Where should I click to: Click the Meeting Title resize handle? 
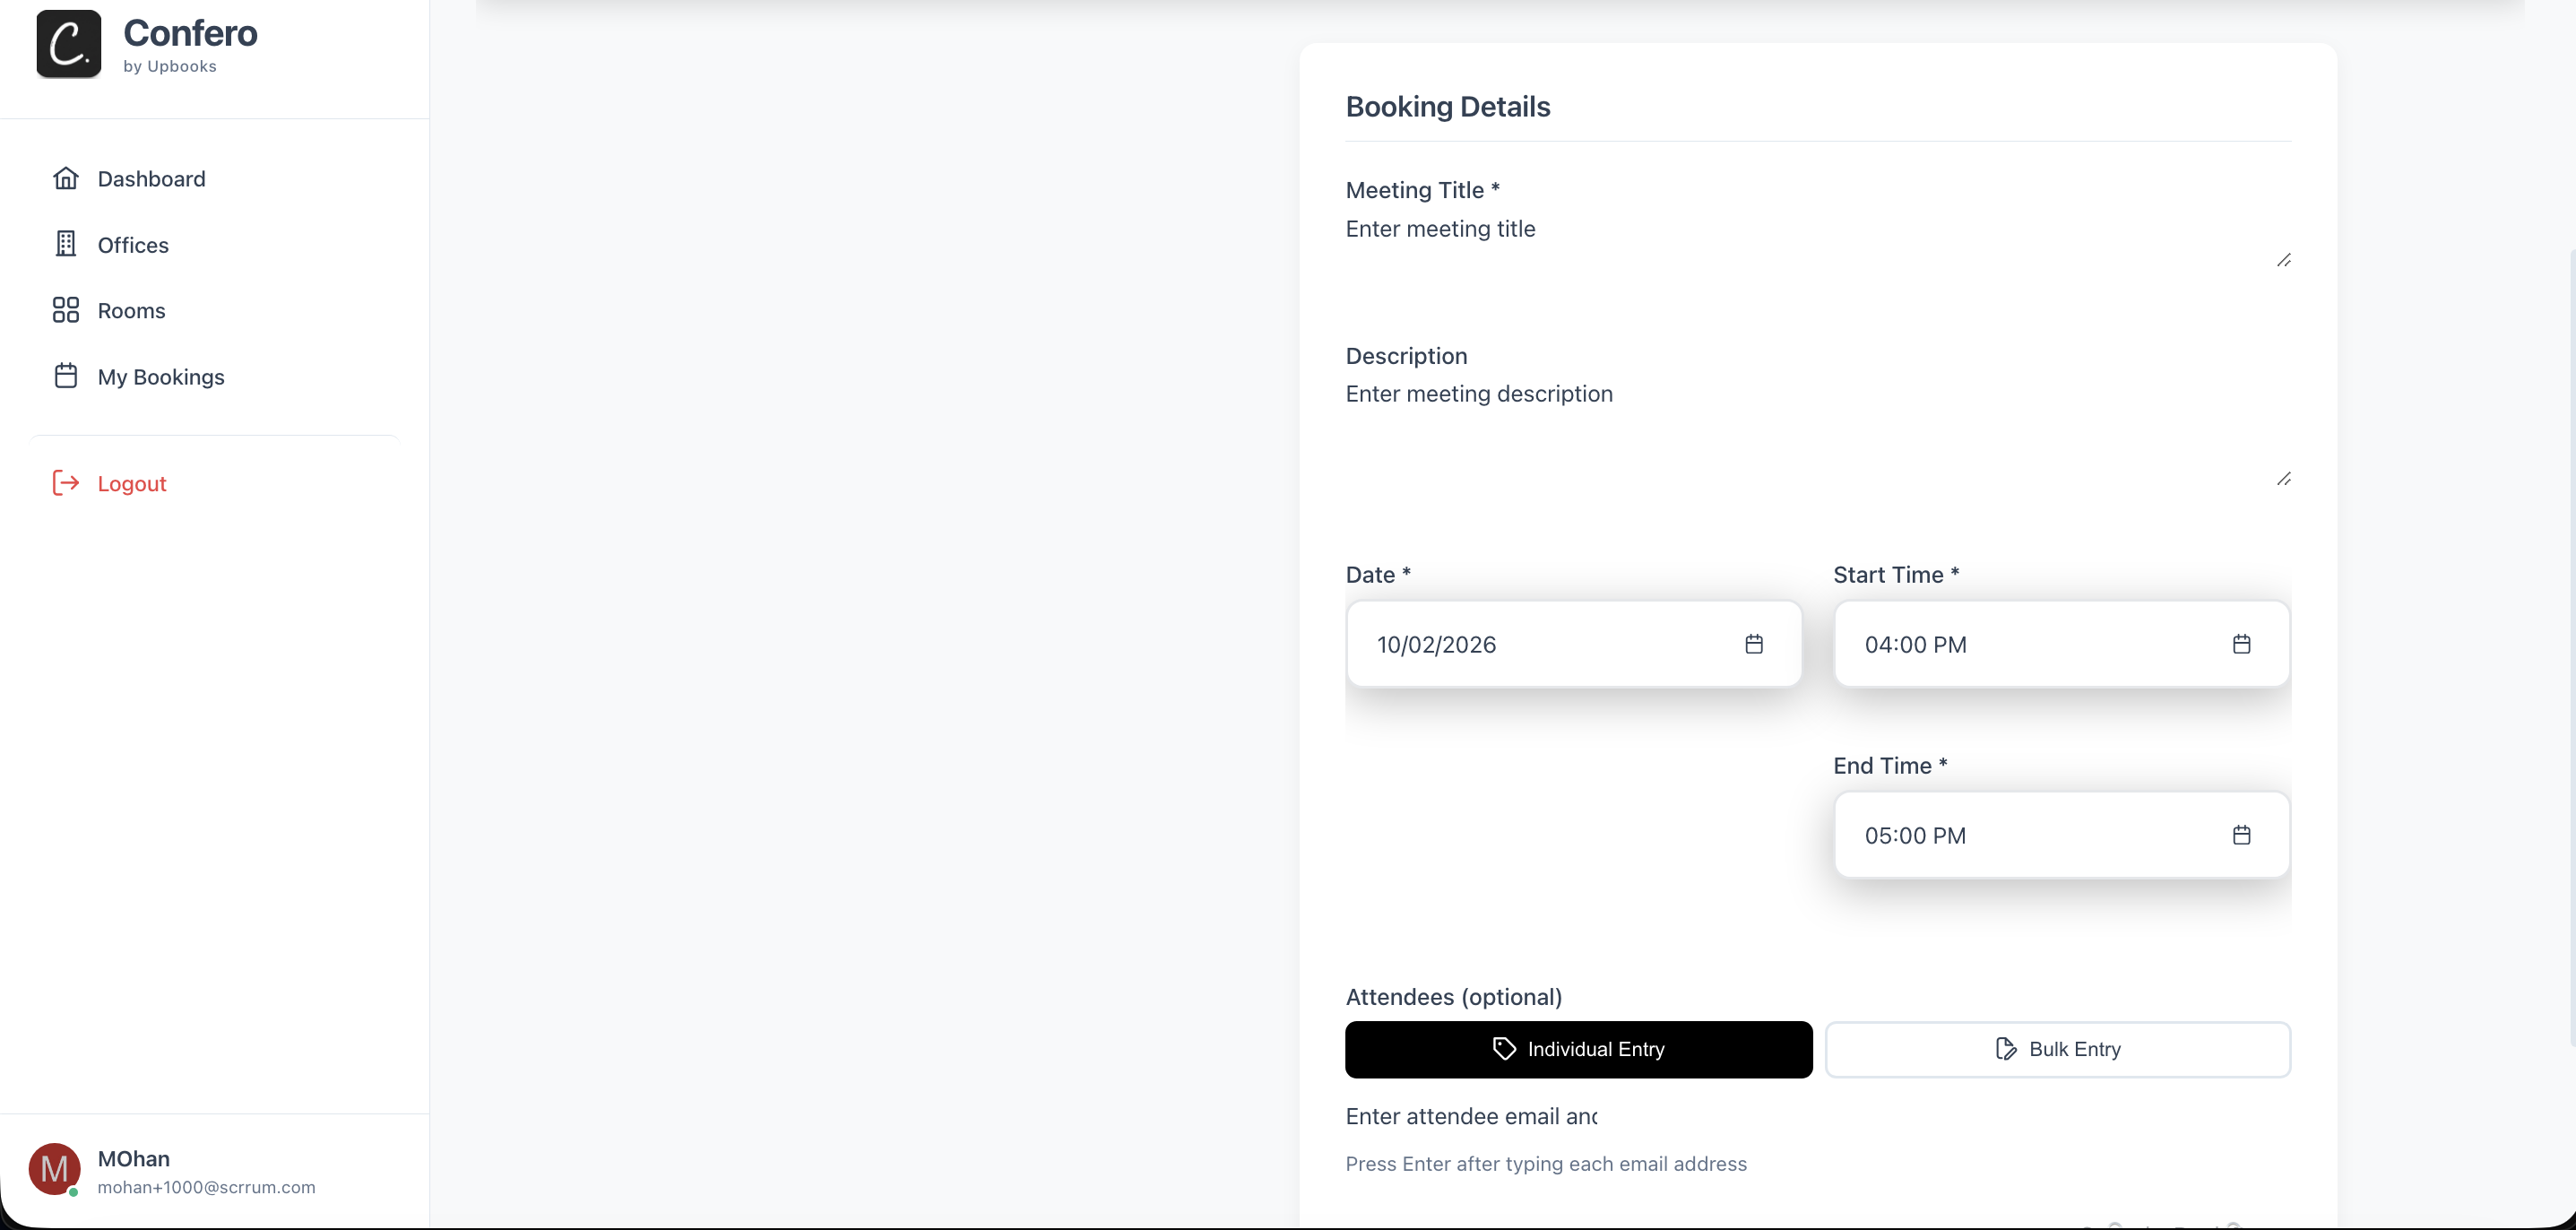pyautogui.click(x=2283, y=261)
